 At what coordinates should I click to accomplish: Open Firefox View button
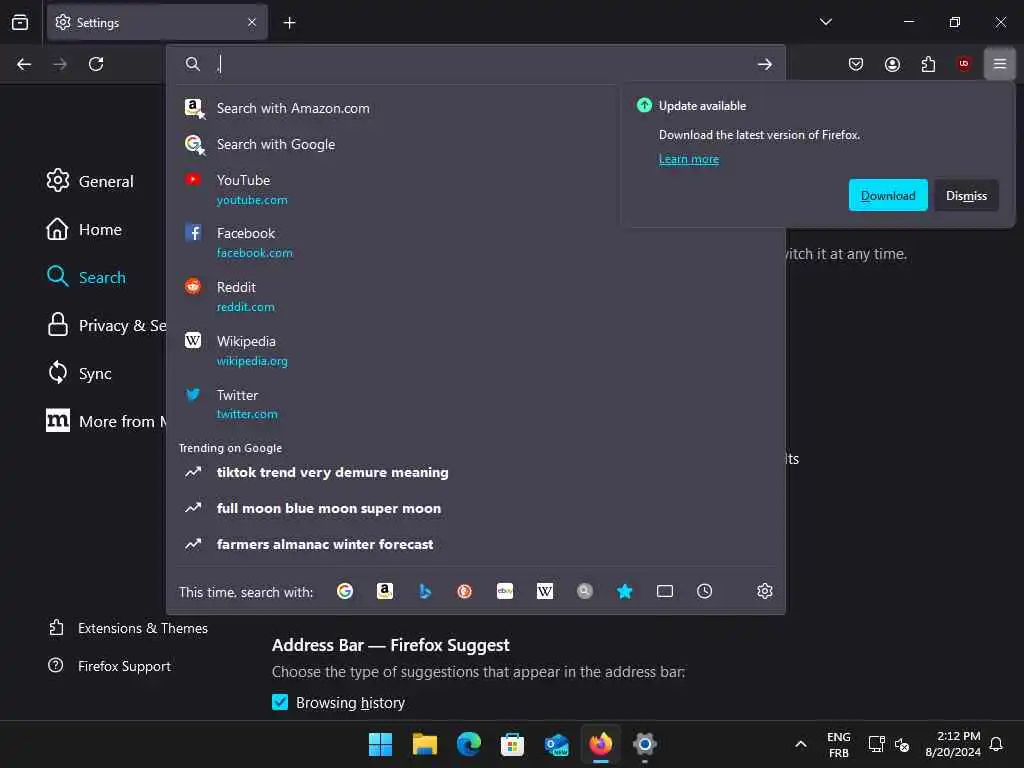[20, 22]
